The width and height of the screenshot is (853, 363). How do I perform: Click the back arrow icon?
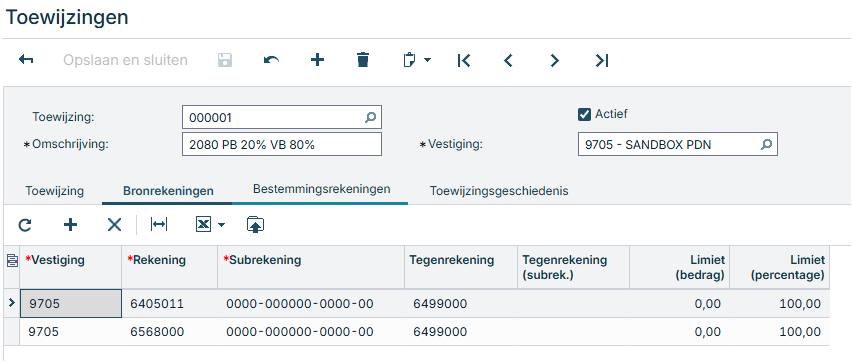(x=26, y=60)
